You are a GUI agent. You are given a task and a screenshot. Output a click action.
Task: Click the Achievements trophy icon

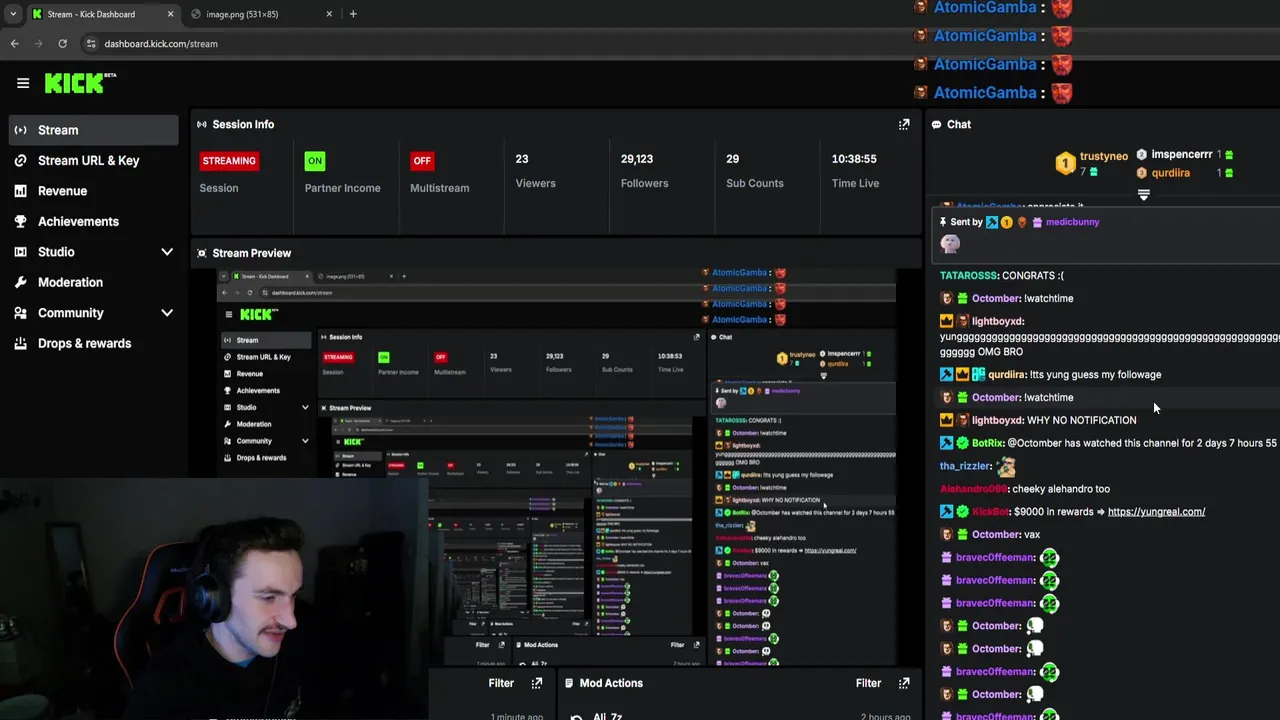click(x=21, y=221)
